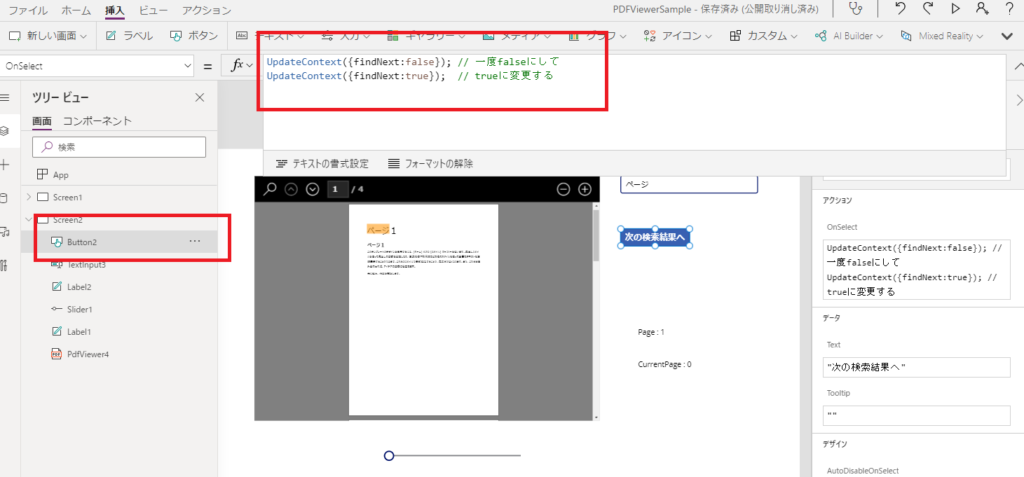1024x477 pixels.
Task: Select Slider1 in the tree view
Action: click(x=79, y=309)
